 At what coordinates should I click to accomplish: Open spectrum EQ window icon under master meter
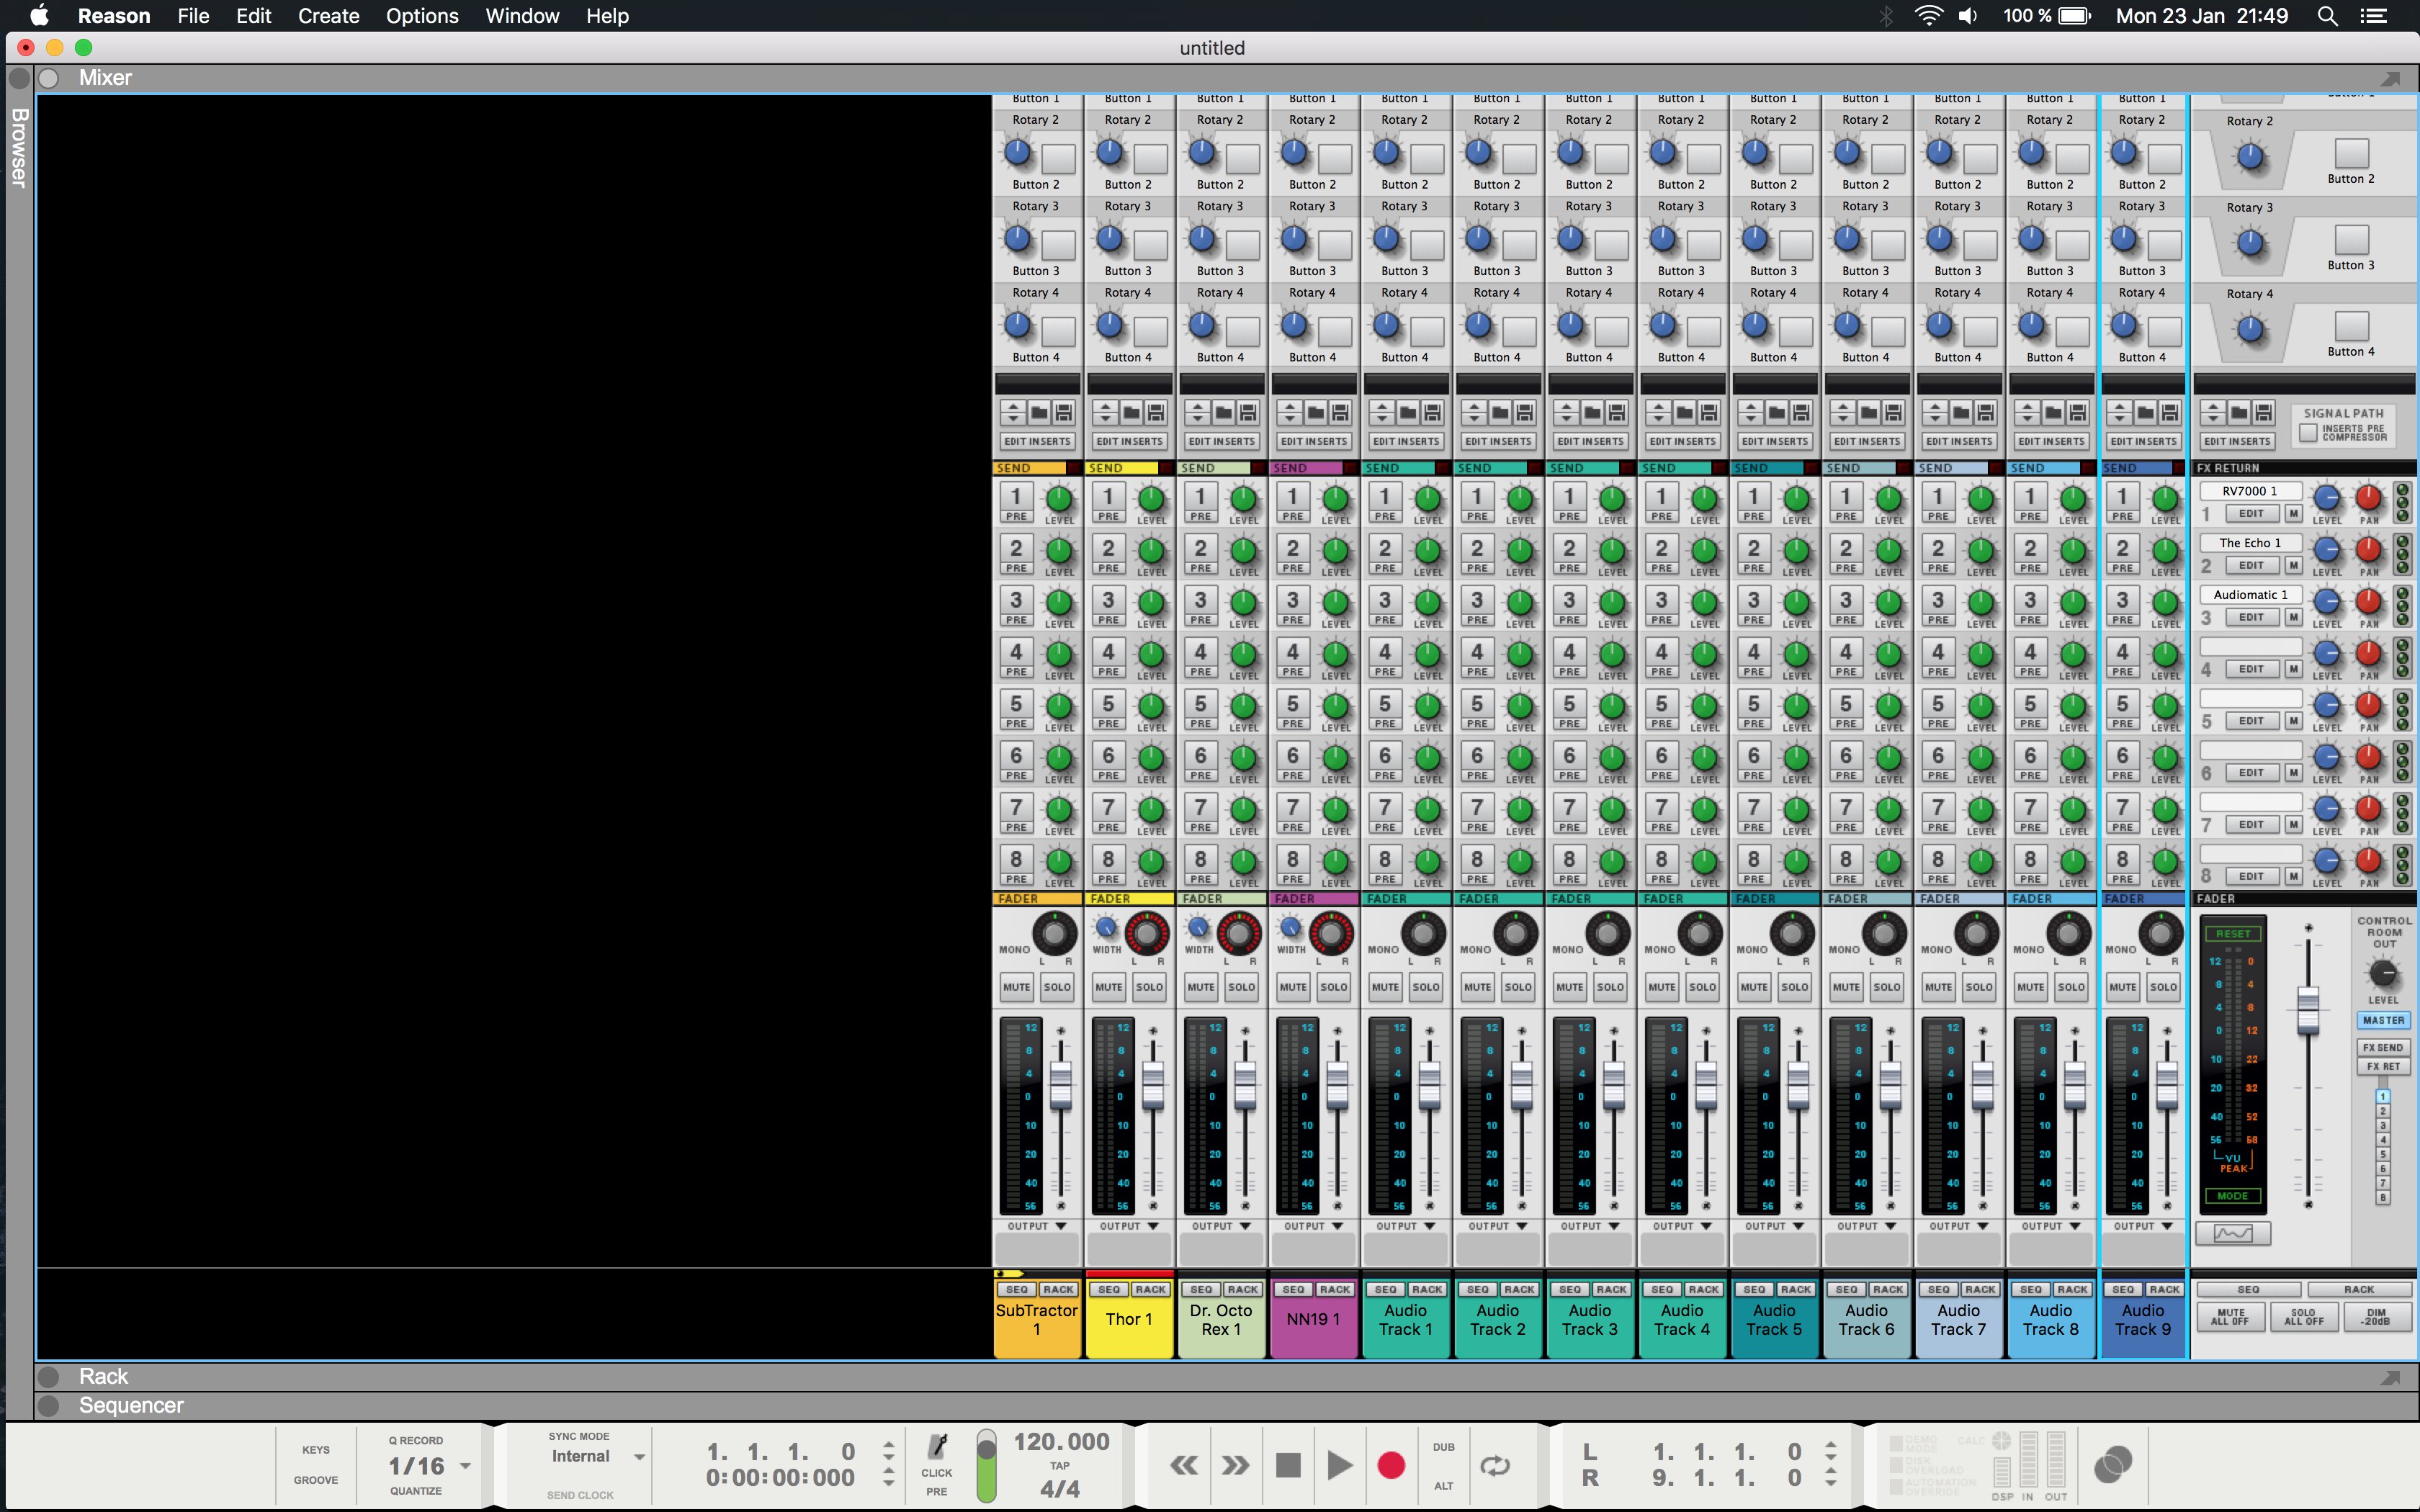(2232, 1233)
